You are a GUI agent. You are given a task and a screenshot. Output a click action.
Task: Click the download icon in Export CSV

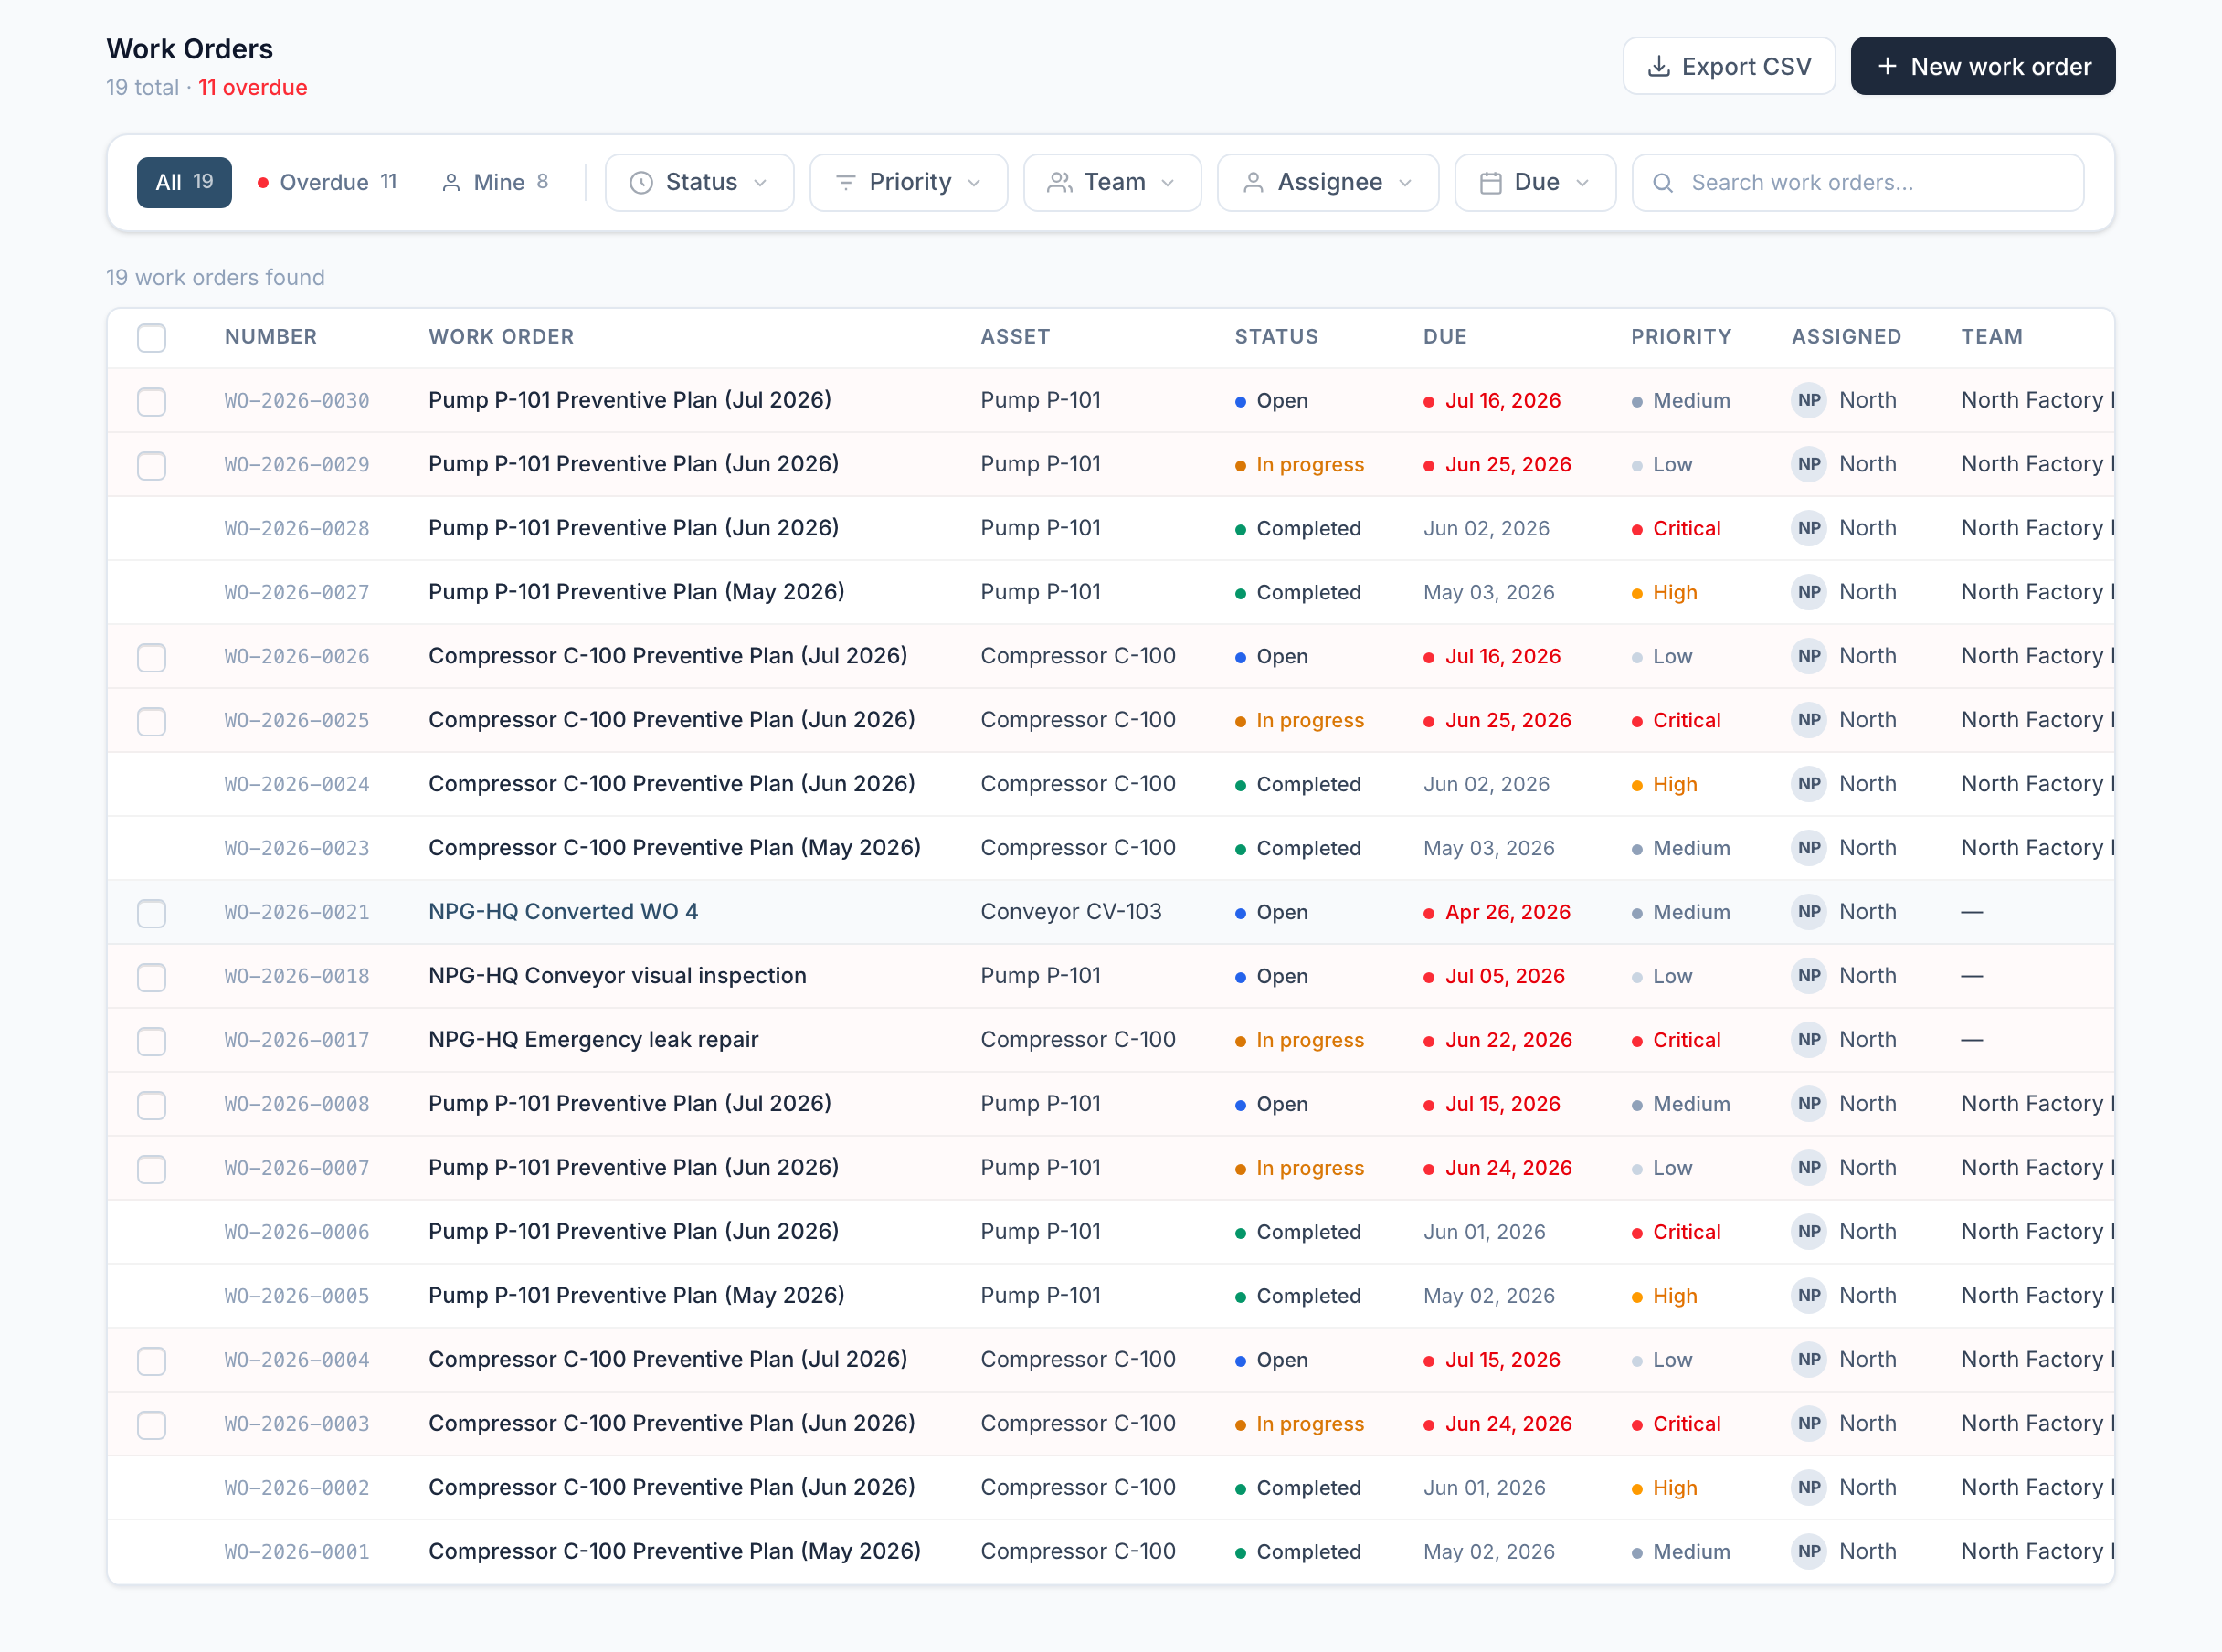[1658, 66]
